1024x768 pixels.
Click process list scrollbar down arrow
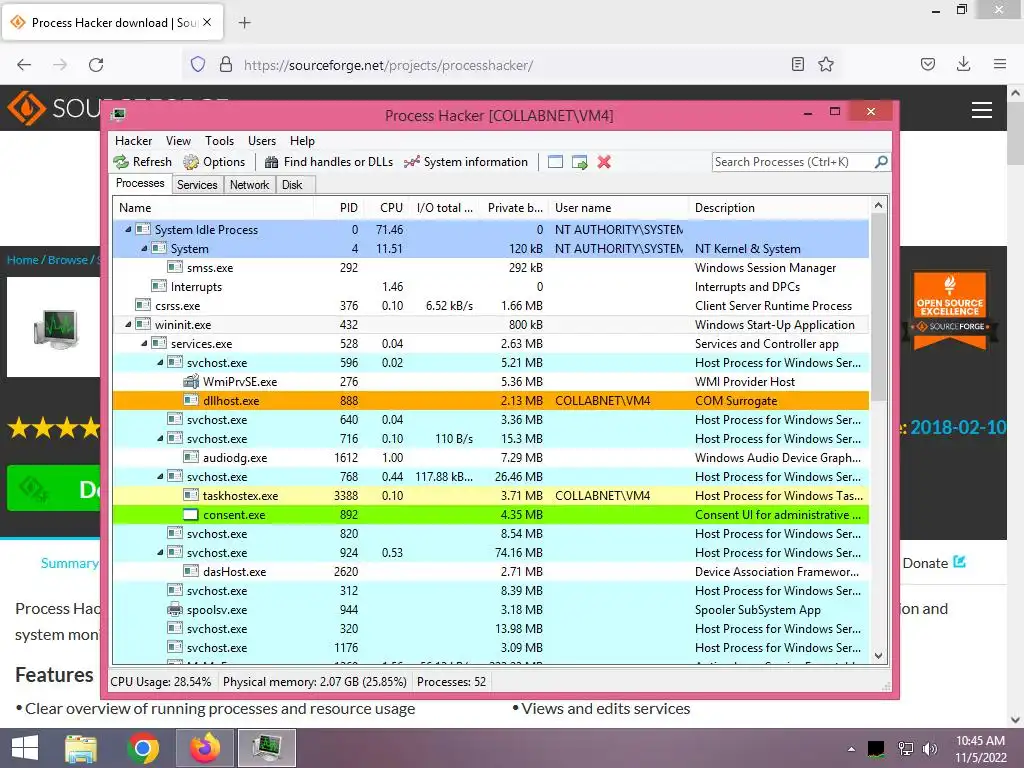(x=878, y=656)
